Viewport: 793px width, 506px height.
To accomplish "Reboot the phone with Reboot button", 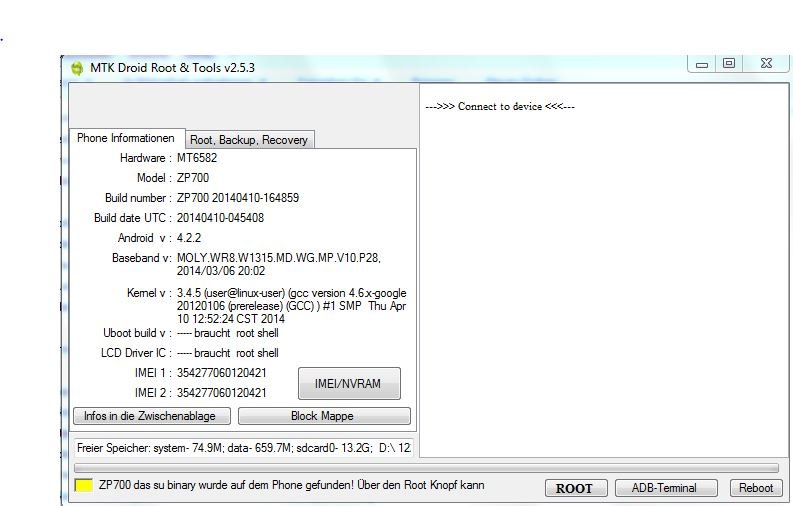I will [x=756, y=488].
